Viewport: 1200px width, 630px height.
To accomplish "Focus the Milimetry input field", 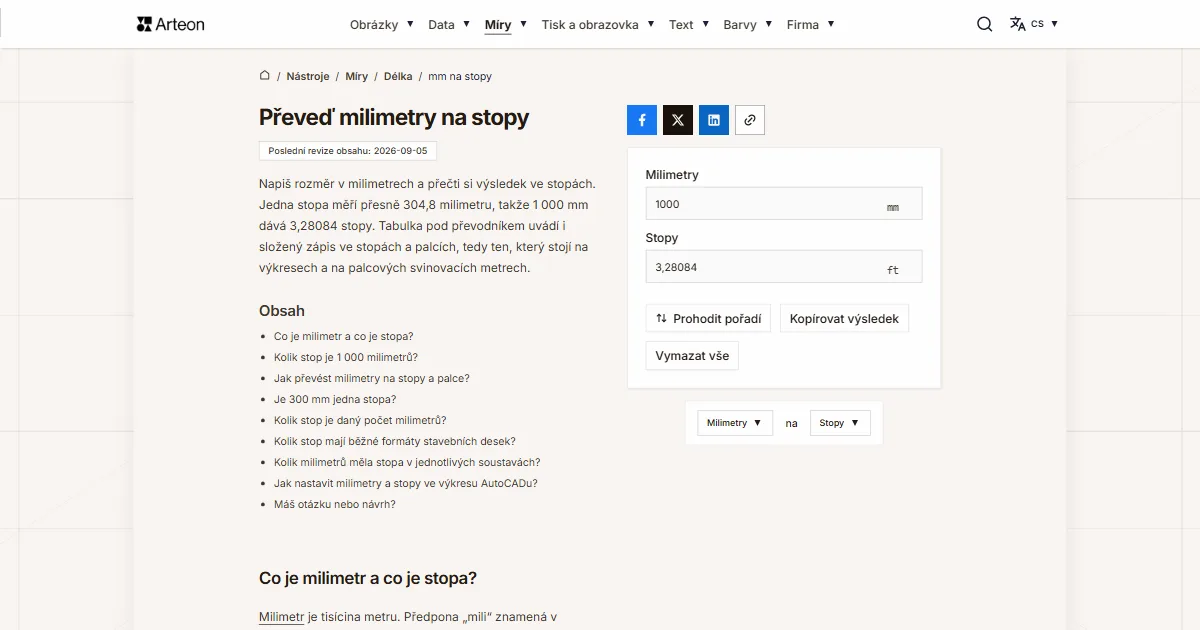I will tap(784, 204).
